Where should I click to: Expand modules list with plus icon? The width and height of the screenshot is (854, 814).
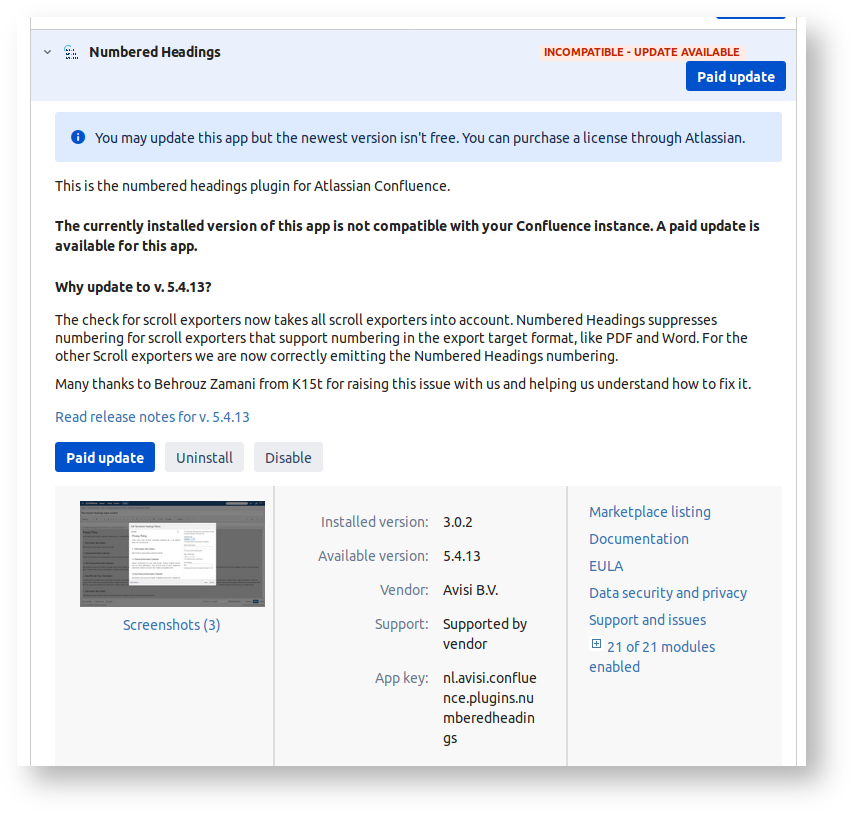(596, 645)
